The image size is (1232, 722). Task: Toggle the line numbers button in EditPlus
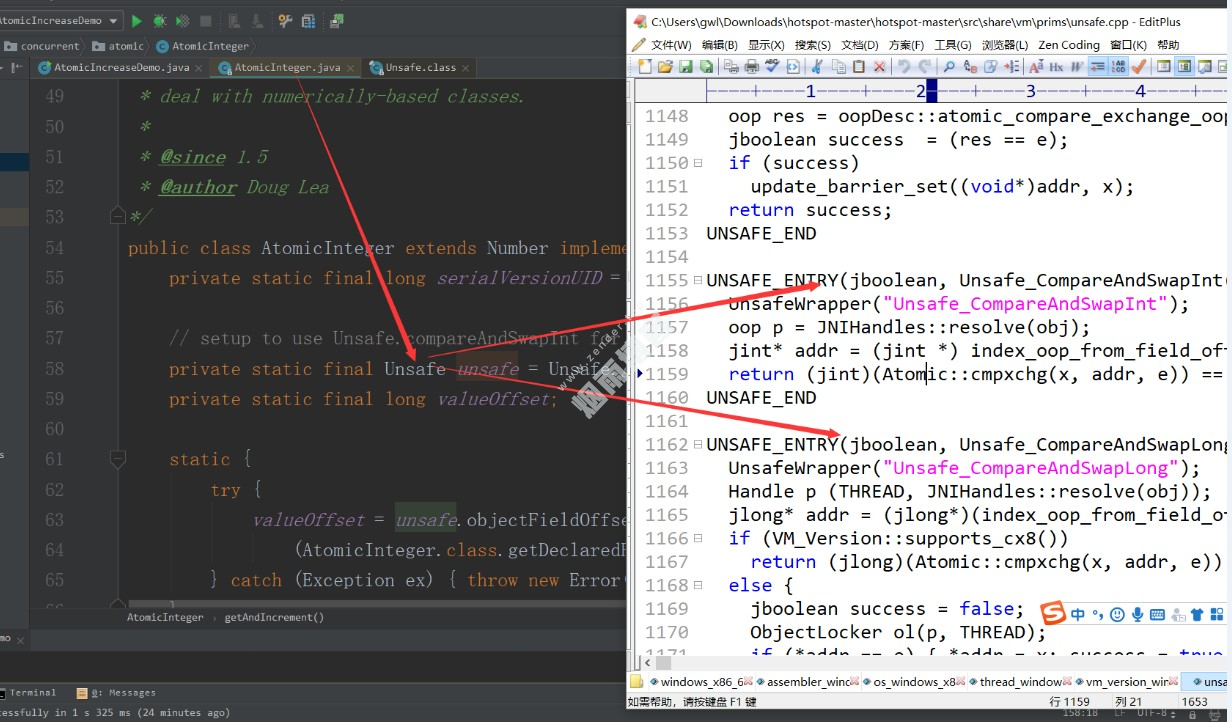1118,67
